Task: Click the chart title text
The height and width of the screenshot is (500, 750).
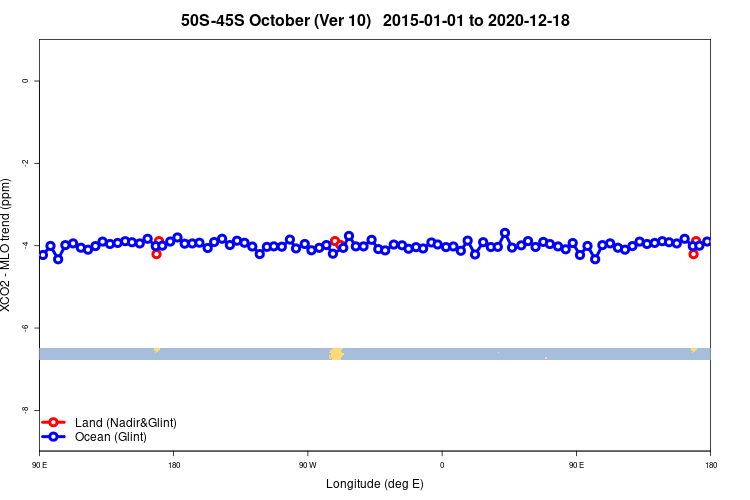Action: pyautogui.click(x=375, y=21)
